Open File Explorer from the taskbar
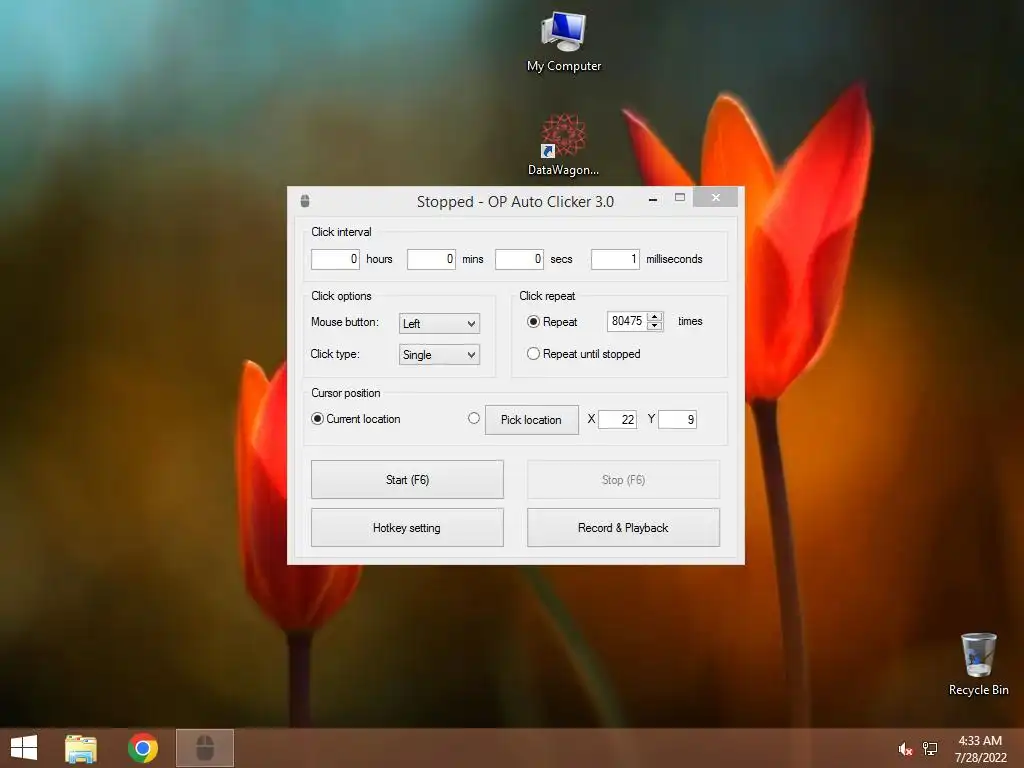 click(x=81, y=748)
